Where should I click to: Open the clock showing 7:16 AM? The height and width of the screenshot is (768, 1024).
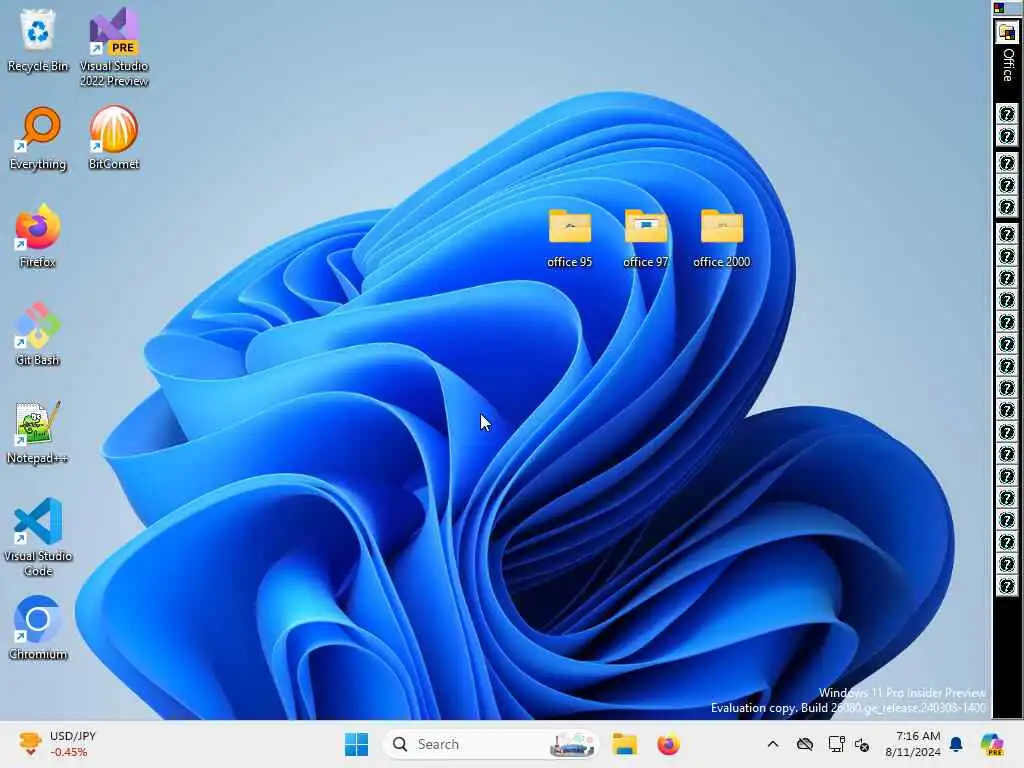pyautogui.click(x=914, y=744)
